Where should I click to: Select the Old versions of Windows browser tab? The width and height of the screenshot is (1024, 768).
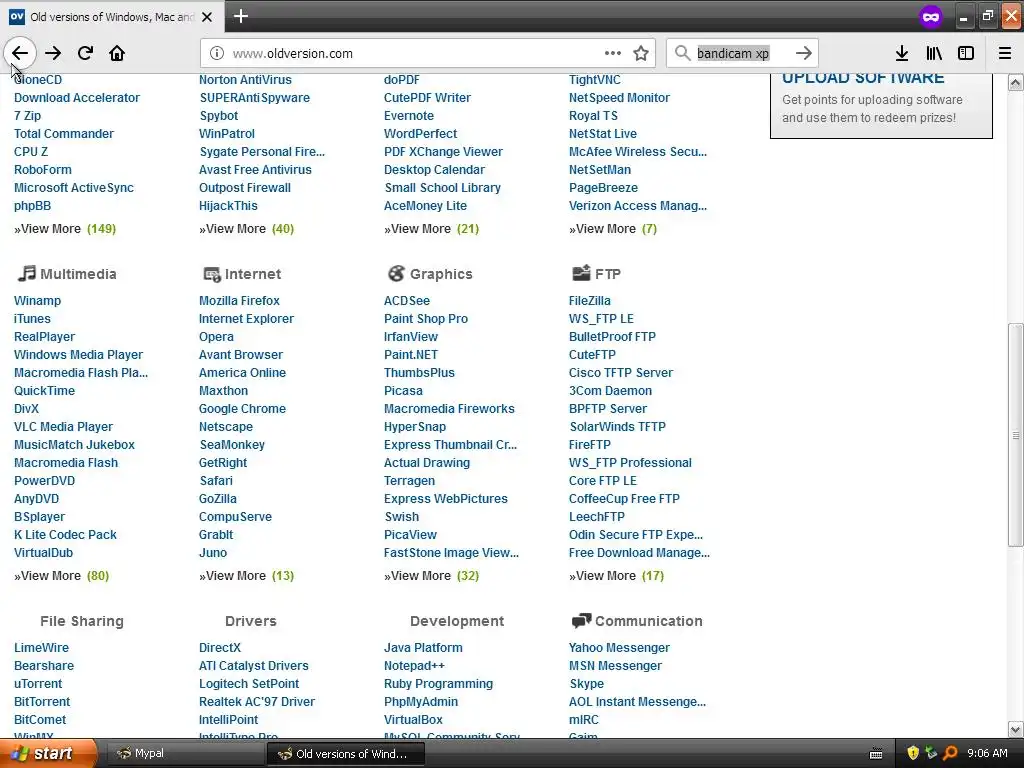point(112,16)
